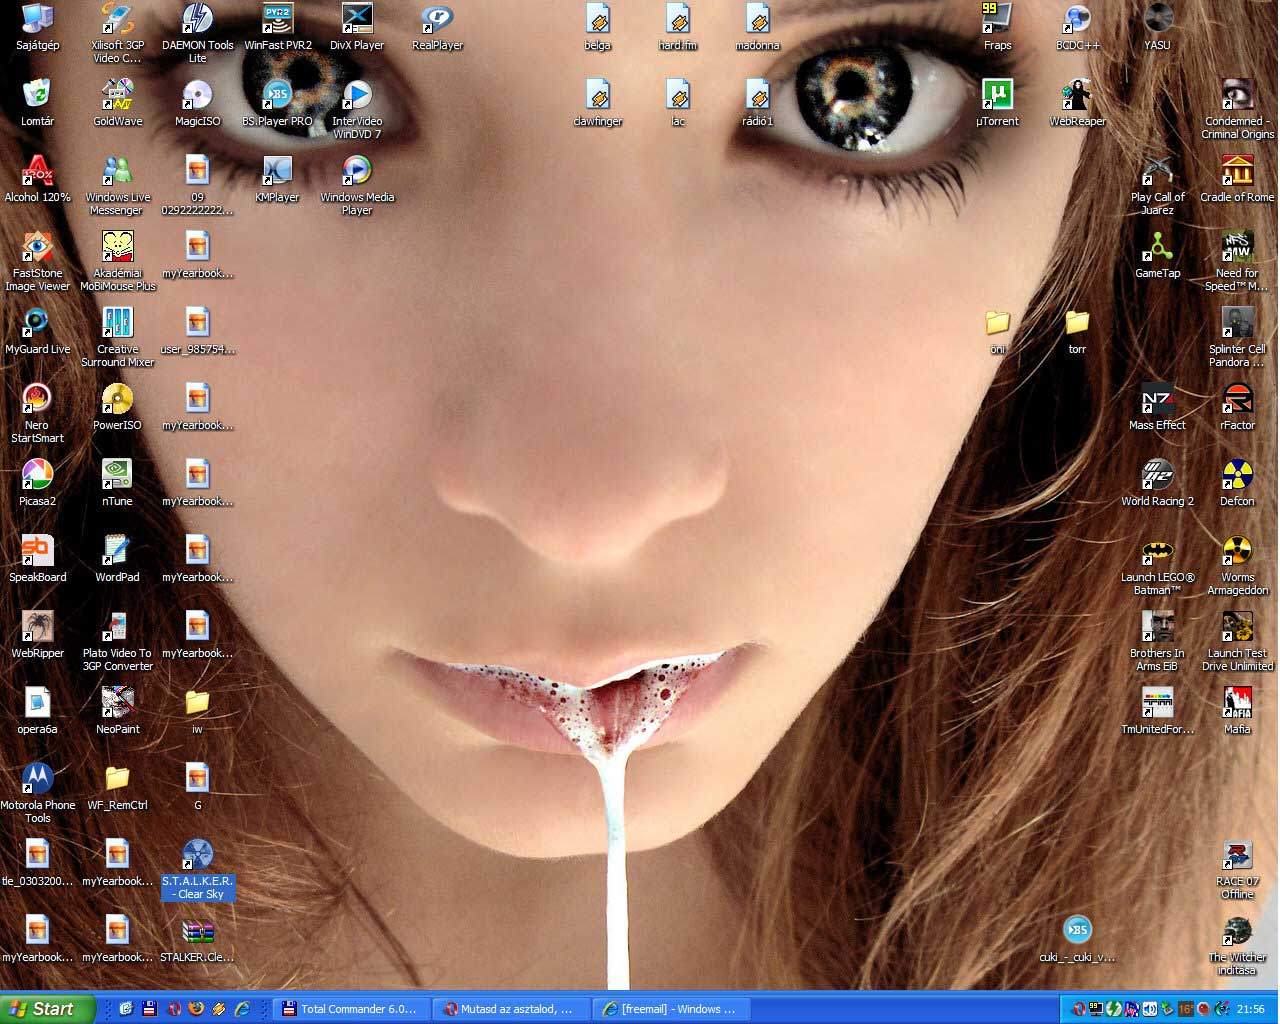The width and height of the screenshot is (1280, 1024).
Task: Open cuki_-_cuki_v... media file
Action: coord(1077,939)
